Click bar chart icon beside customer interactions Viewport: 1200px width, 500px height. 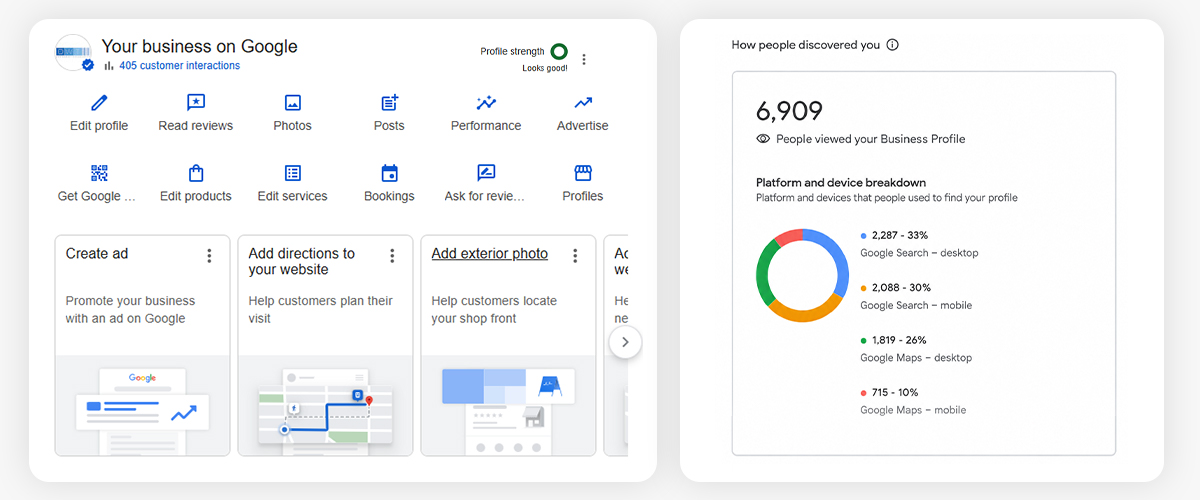coord(109,66)
